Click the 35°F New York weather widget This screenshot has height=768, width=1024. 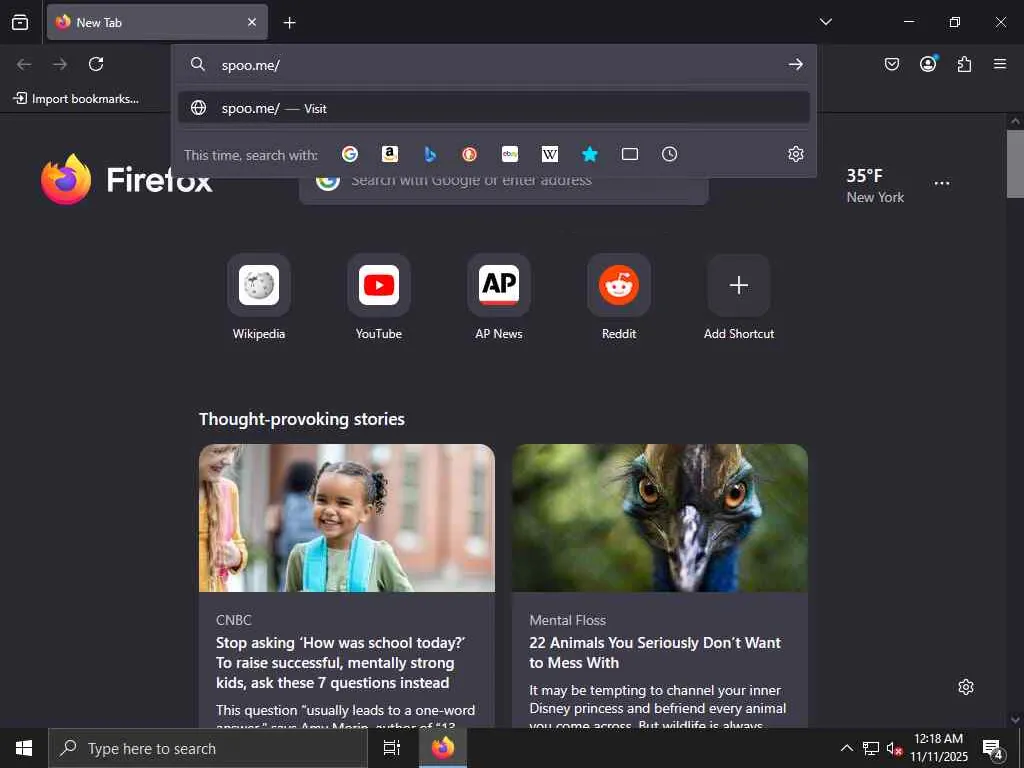[875, 185]
